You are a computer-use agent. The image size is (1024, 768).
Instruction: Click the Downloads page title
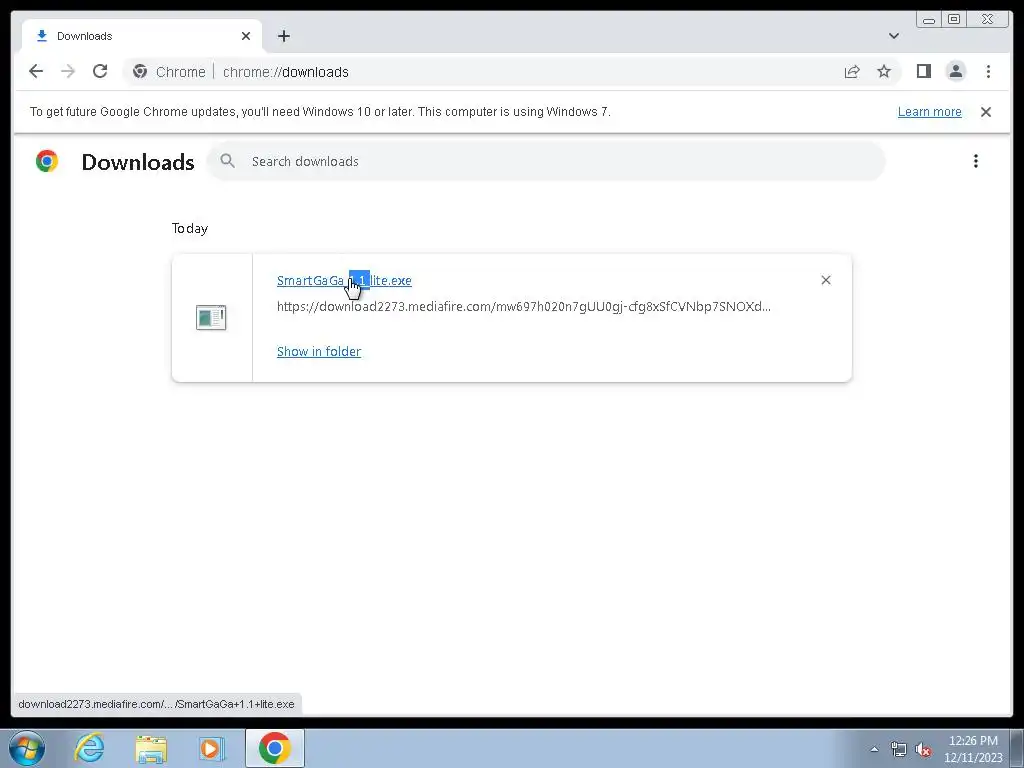138,162
